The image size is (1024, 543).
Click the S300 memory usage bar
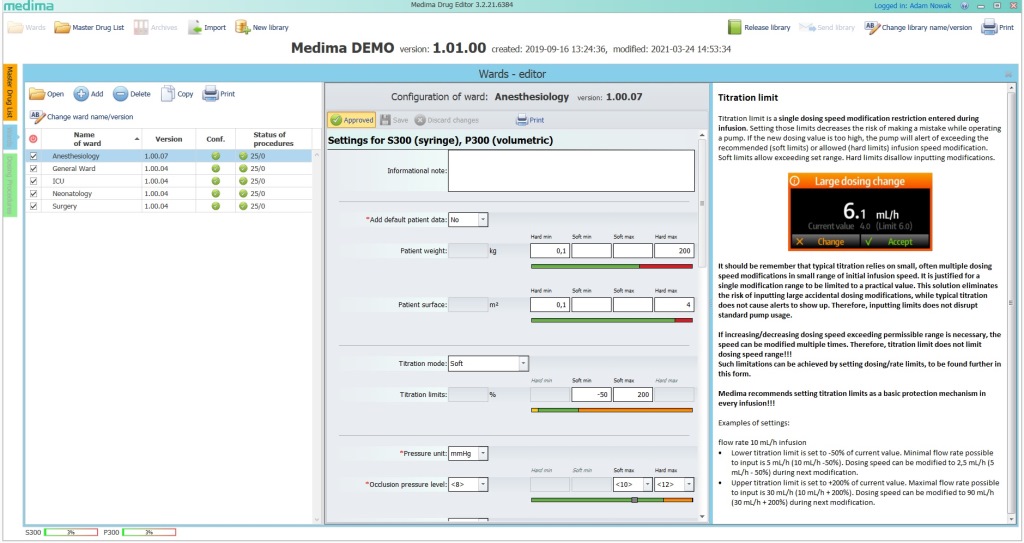71,533
